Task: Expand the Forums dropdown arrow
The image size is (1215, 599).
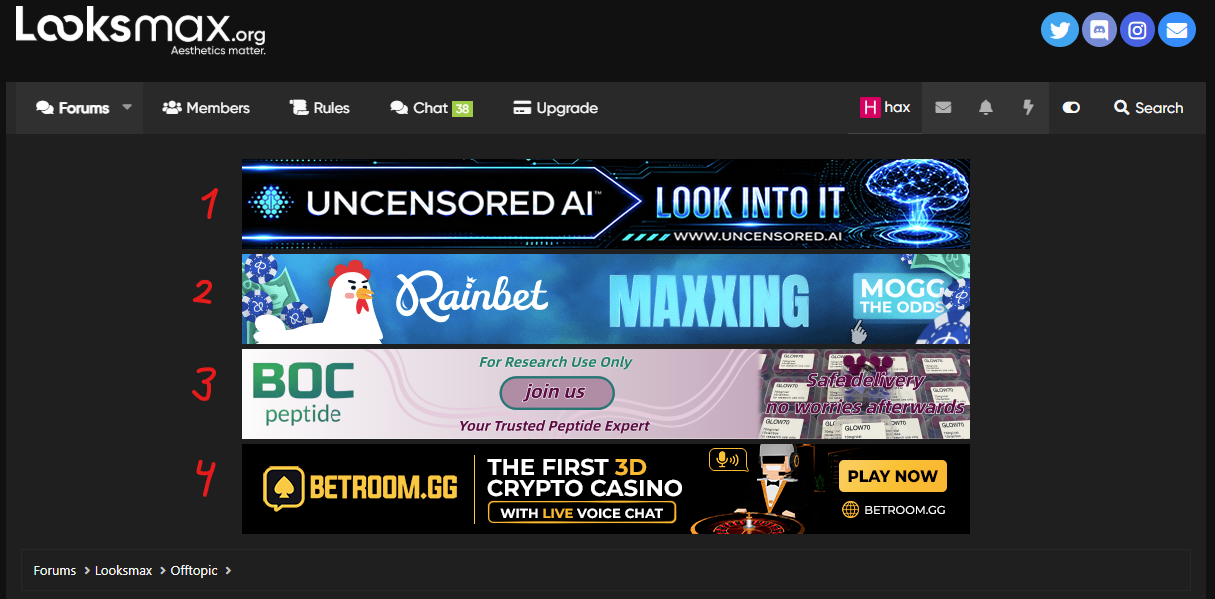Action: (127, 107)
